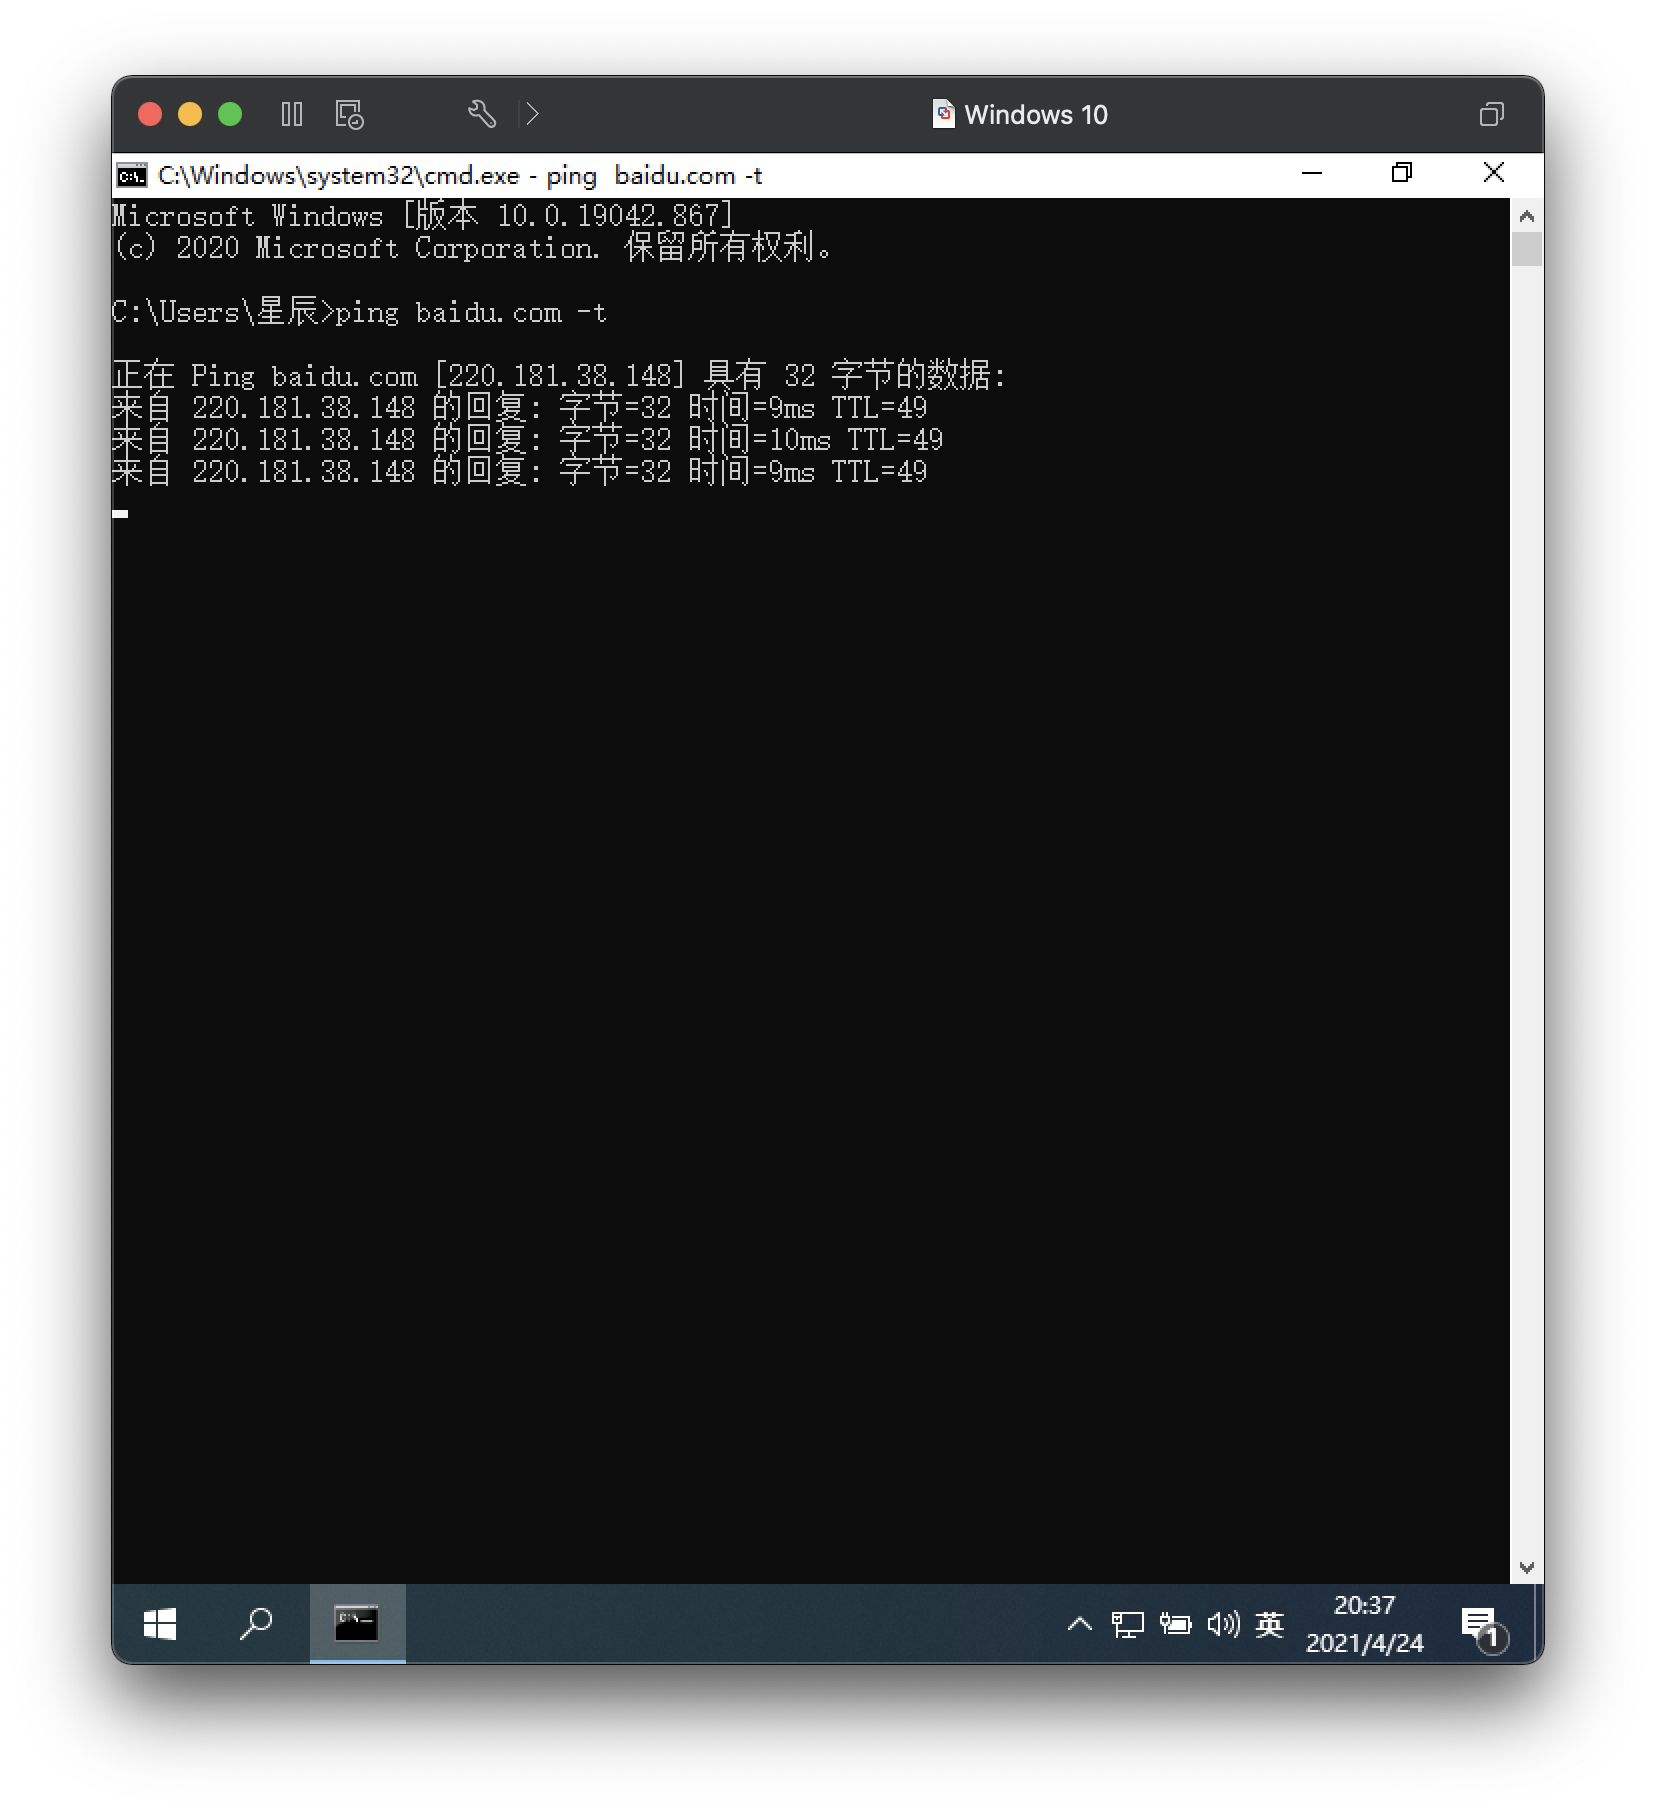Click the overlapping-windows icon in the VM title bar
Viewport: 1656px width, 1812px height.
[x=1491, y=114]
